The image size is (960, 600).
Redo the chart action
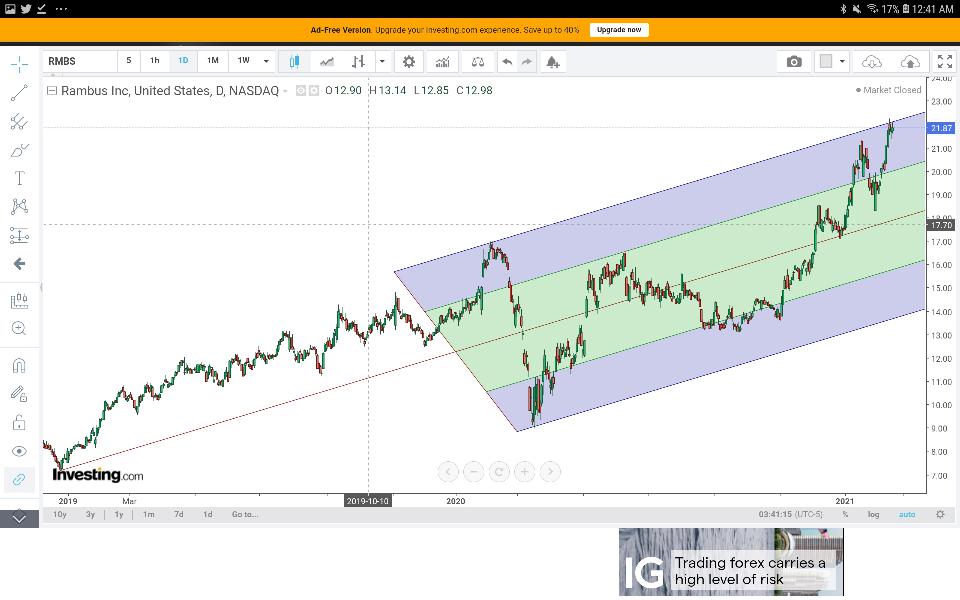point(527,62)
